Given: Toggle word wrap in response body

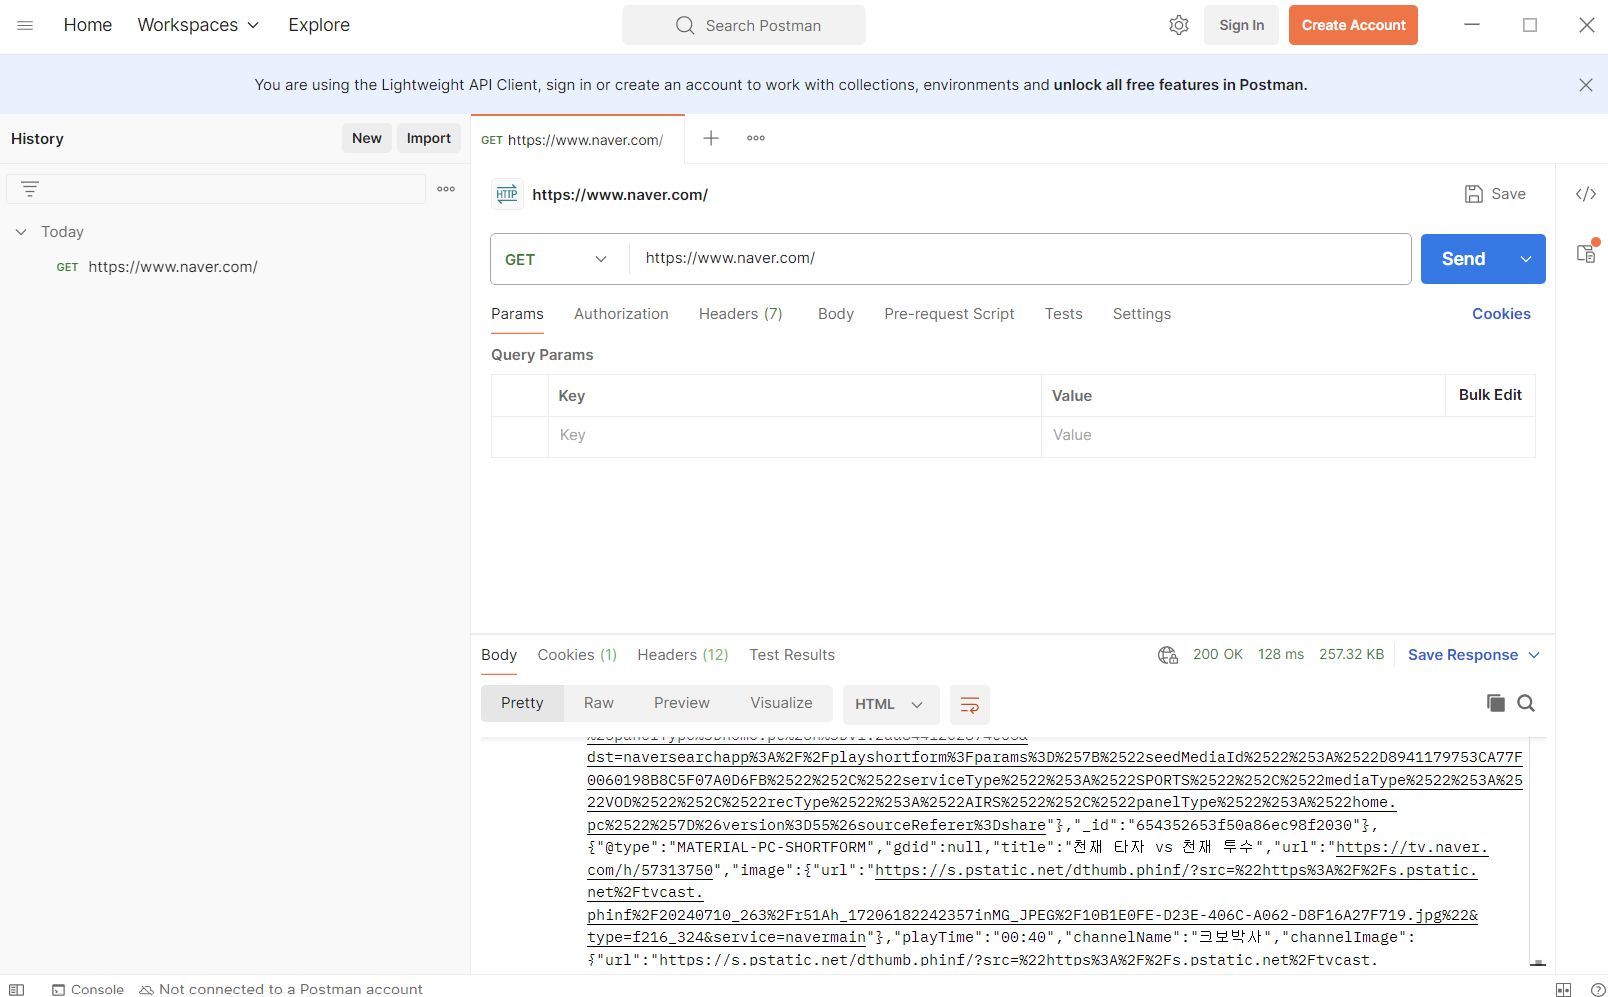Looking at the screenshot, I should click(969, 704).
